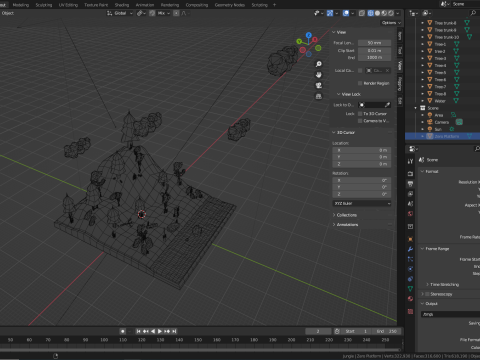Click the pan hand icon in viewport

tap(319, 75)
